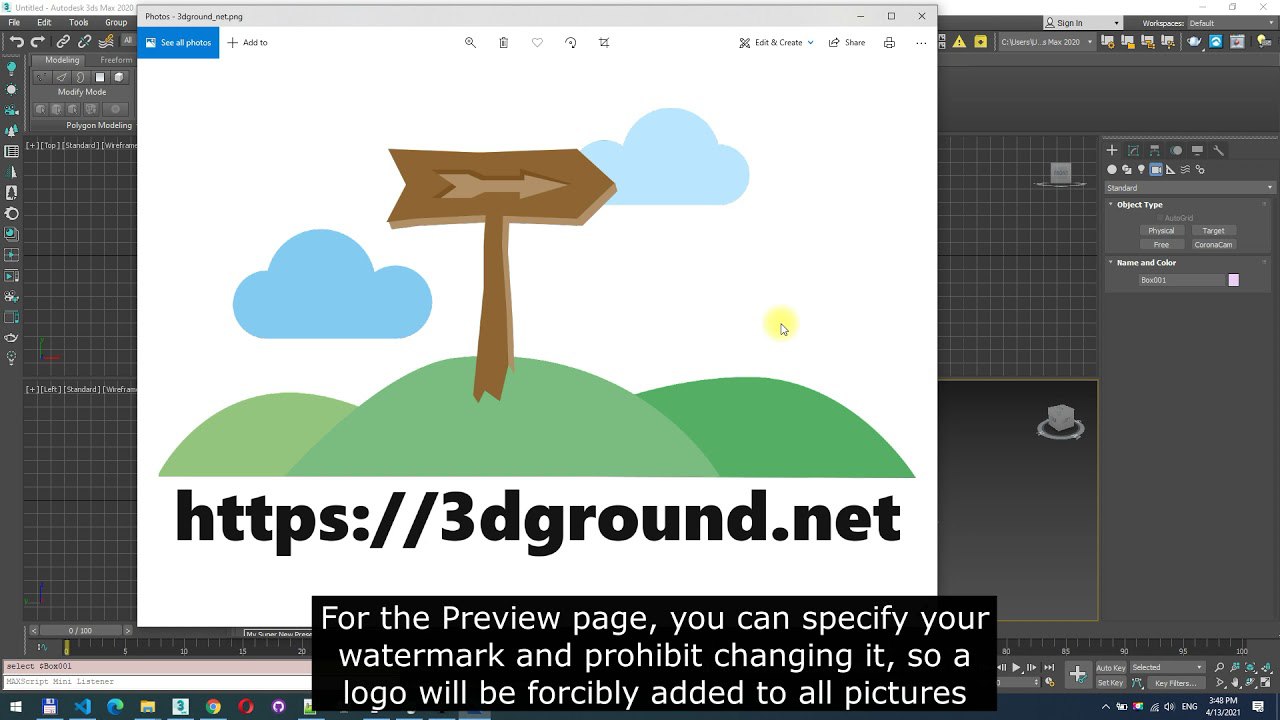Rotate the photo with the rotate icon
This screenshot has width=1280, height=720.
pos(570,43)
